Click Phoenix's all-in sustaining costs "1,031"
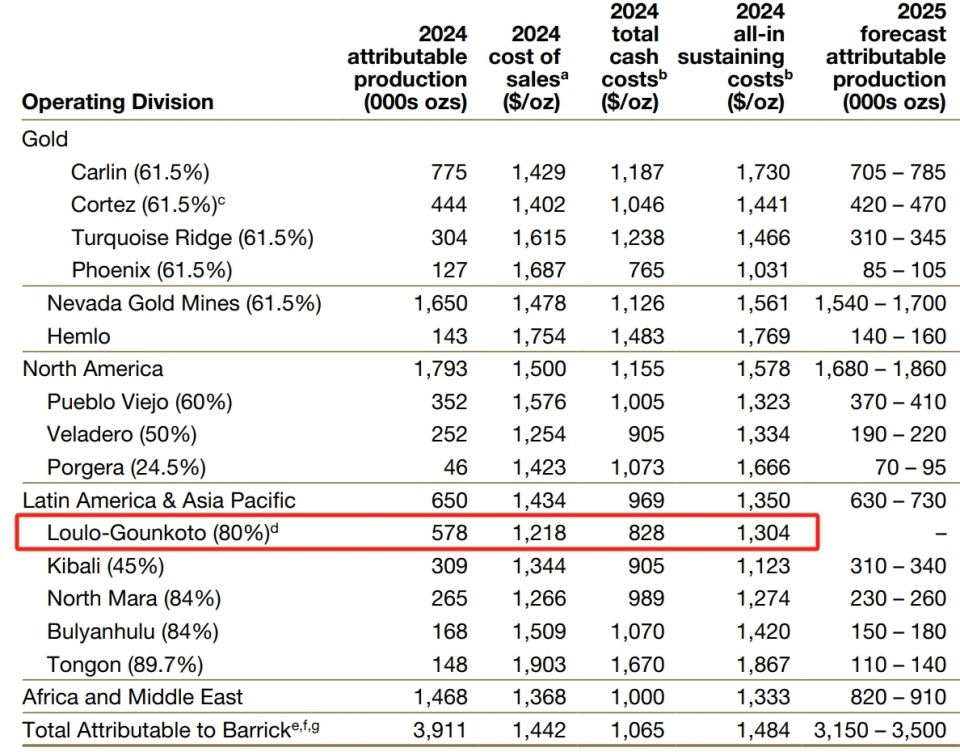Viewport: 960px width, 752px height. (x=763, y=270)
